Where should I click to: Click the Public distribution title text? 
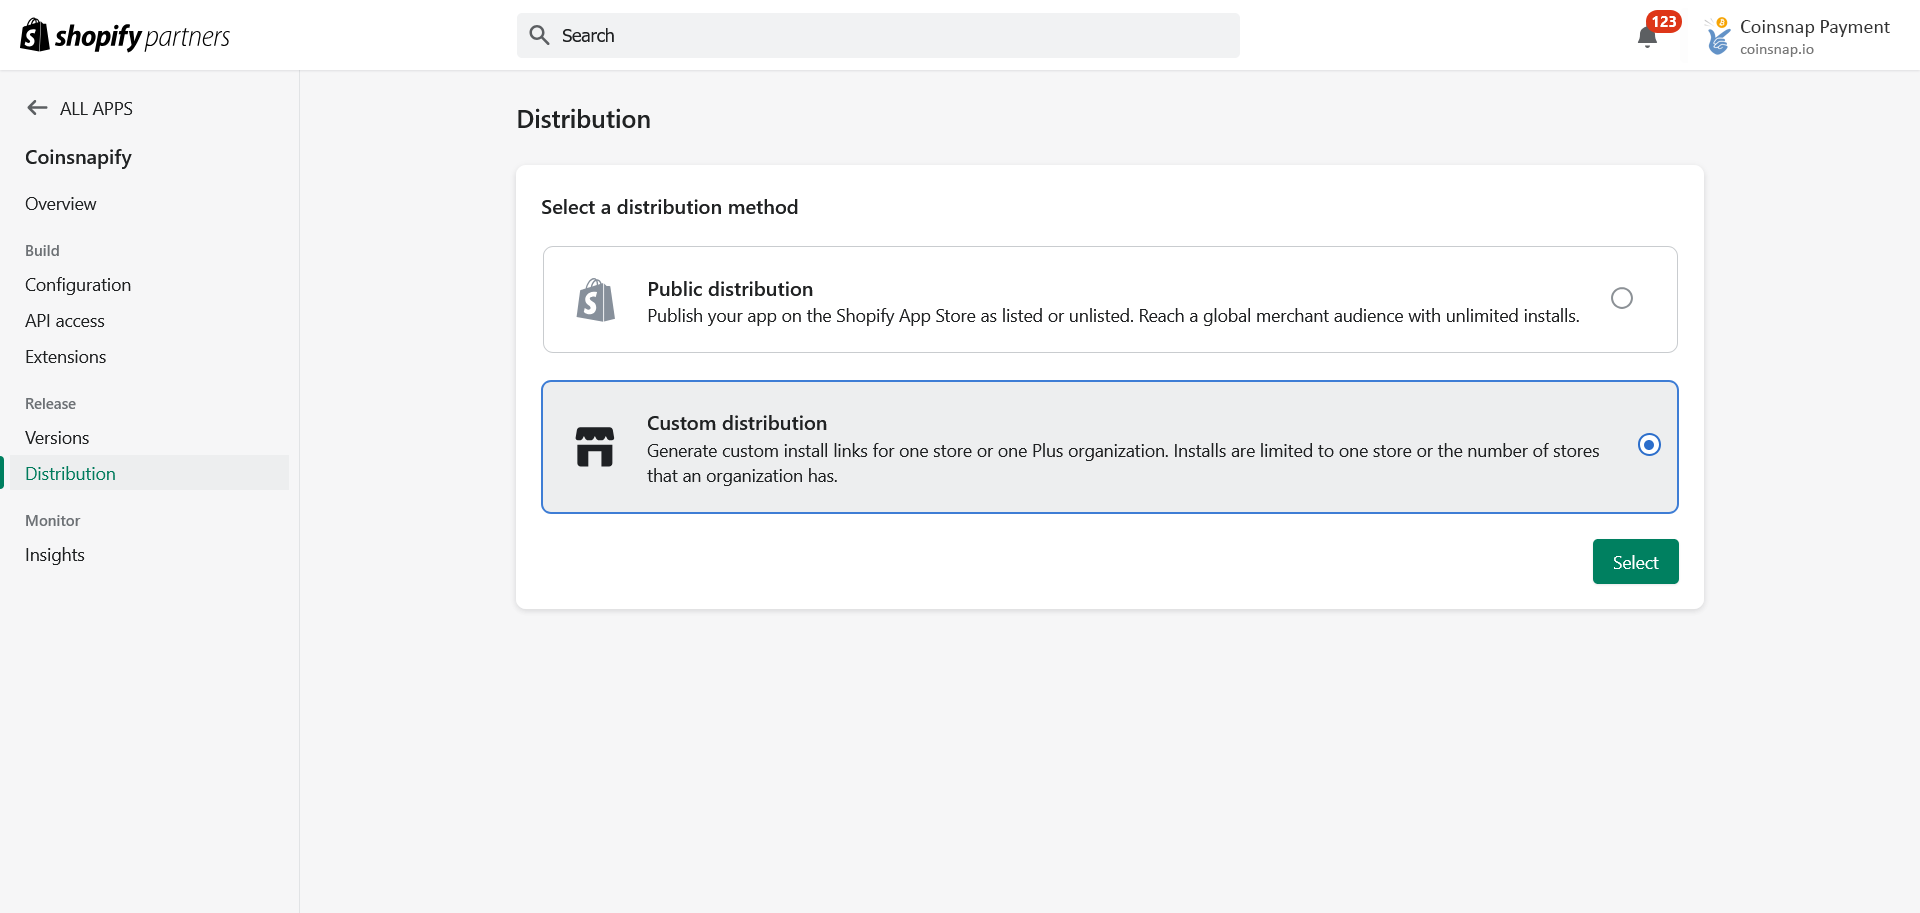coord(730,289)
